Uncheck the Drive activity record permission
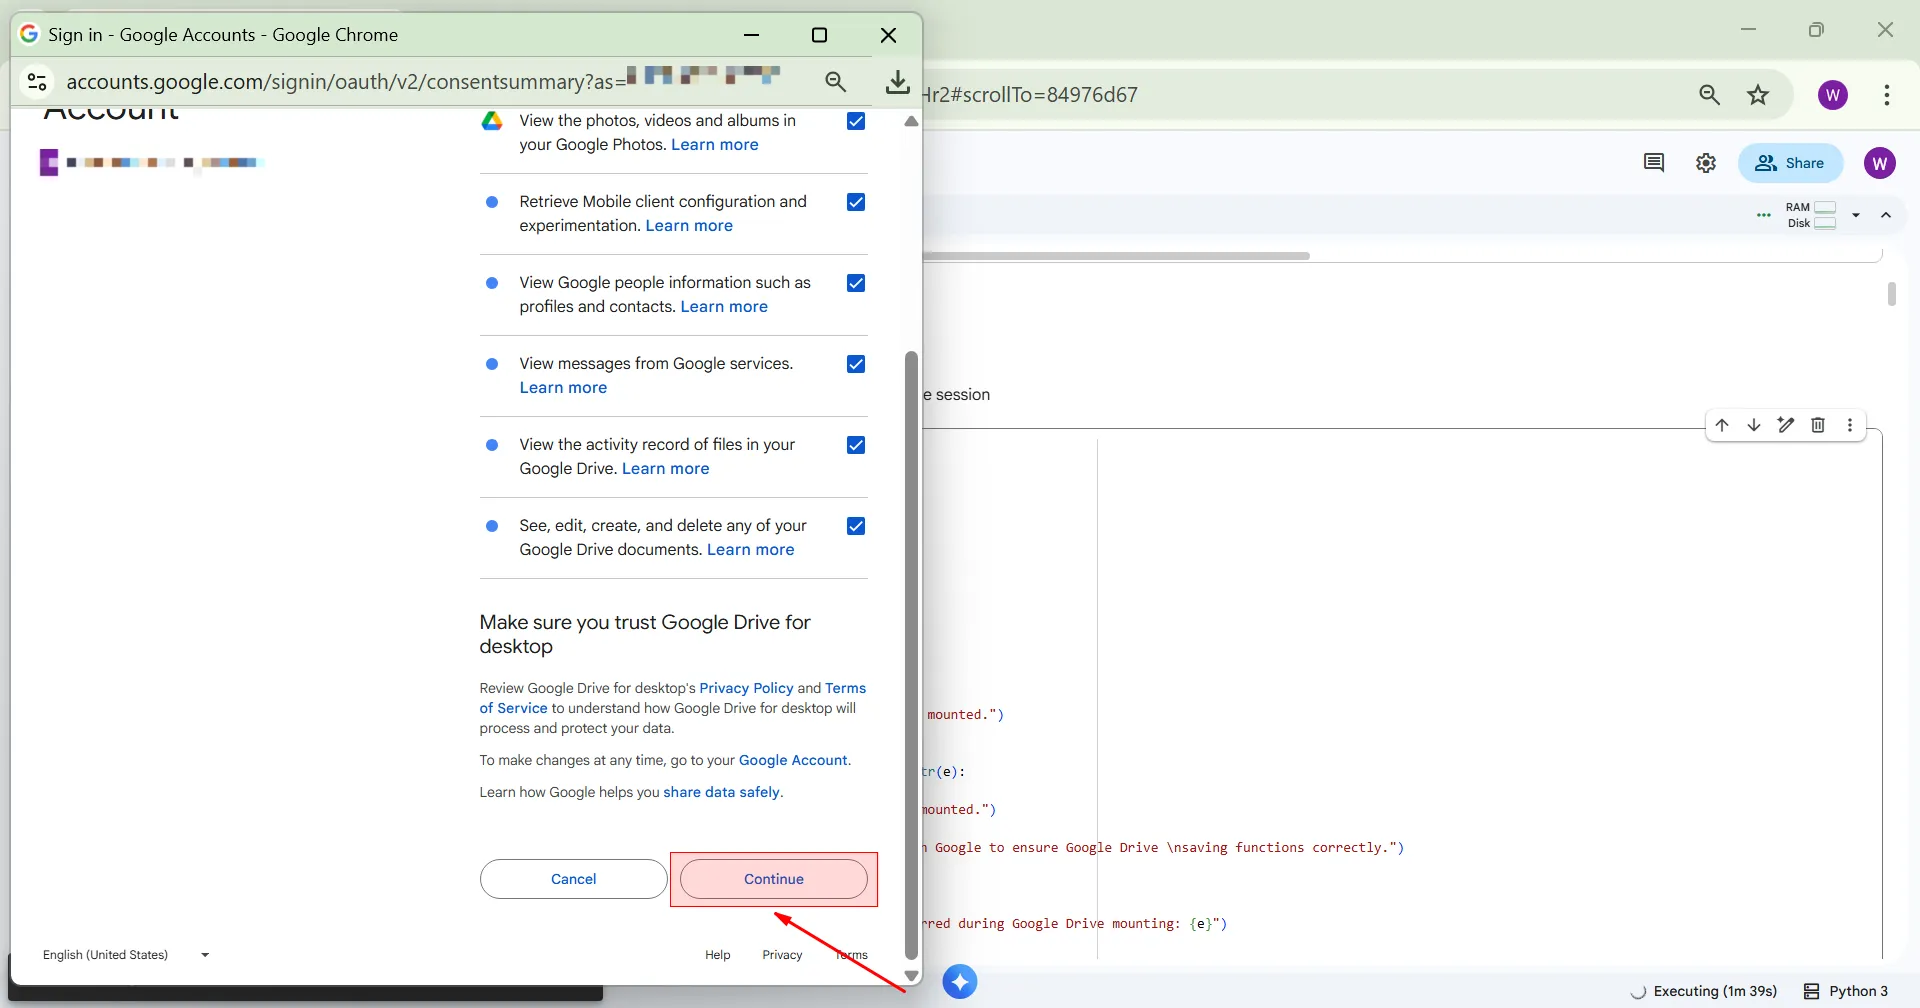 click(856, 445)
